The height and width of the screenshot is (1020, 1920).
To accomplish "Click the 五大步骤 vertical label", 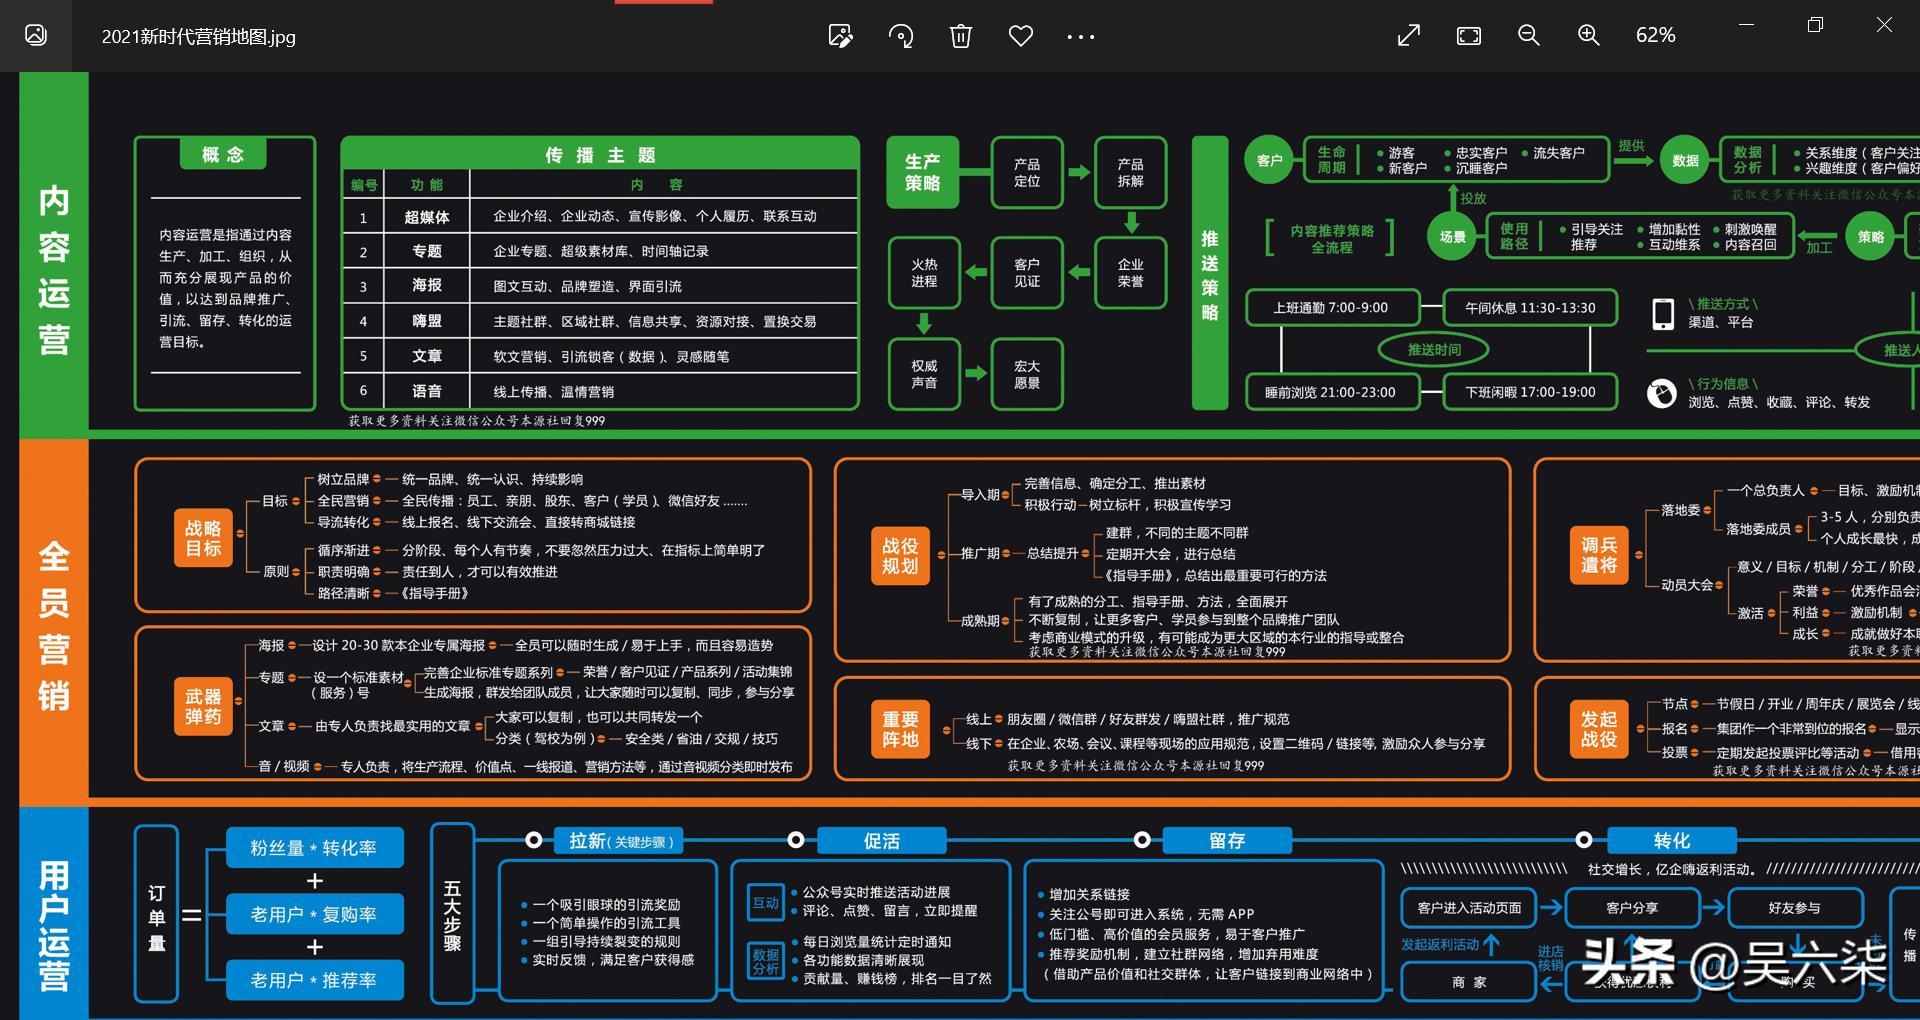I will [452, 914].
